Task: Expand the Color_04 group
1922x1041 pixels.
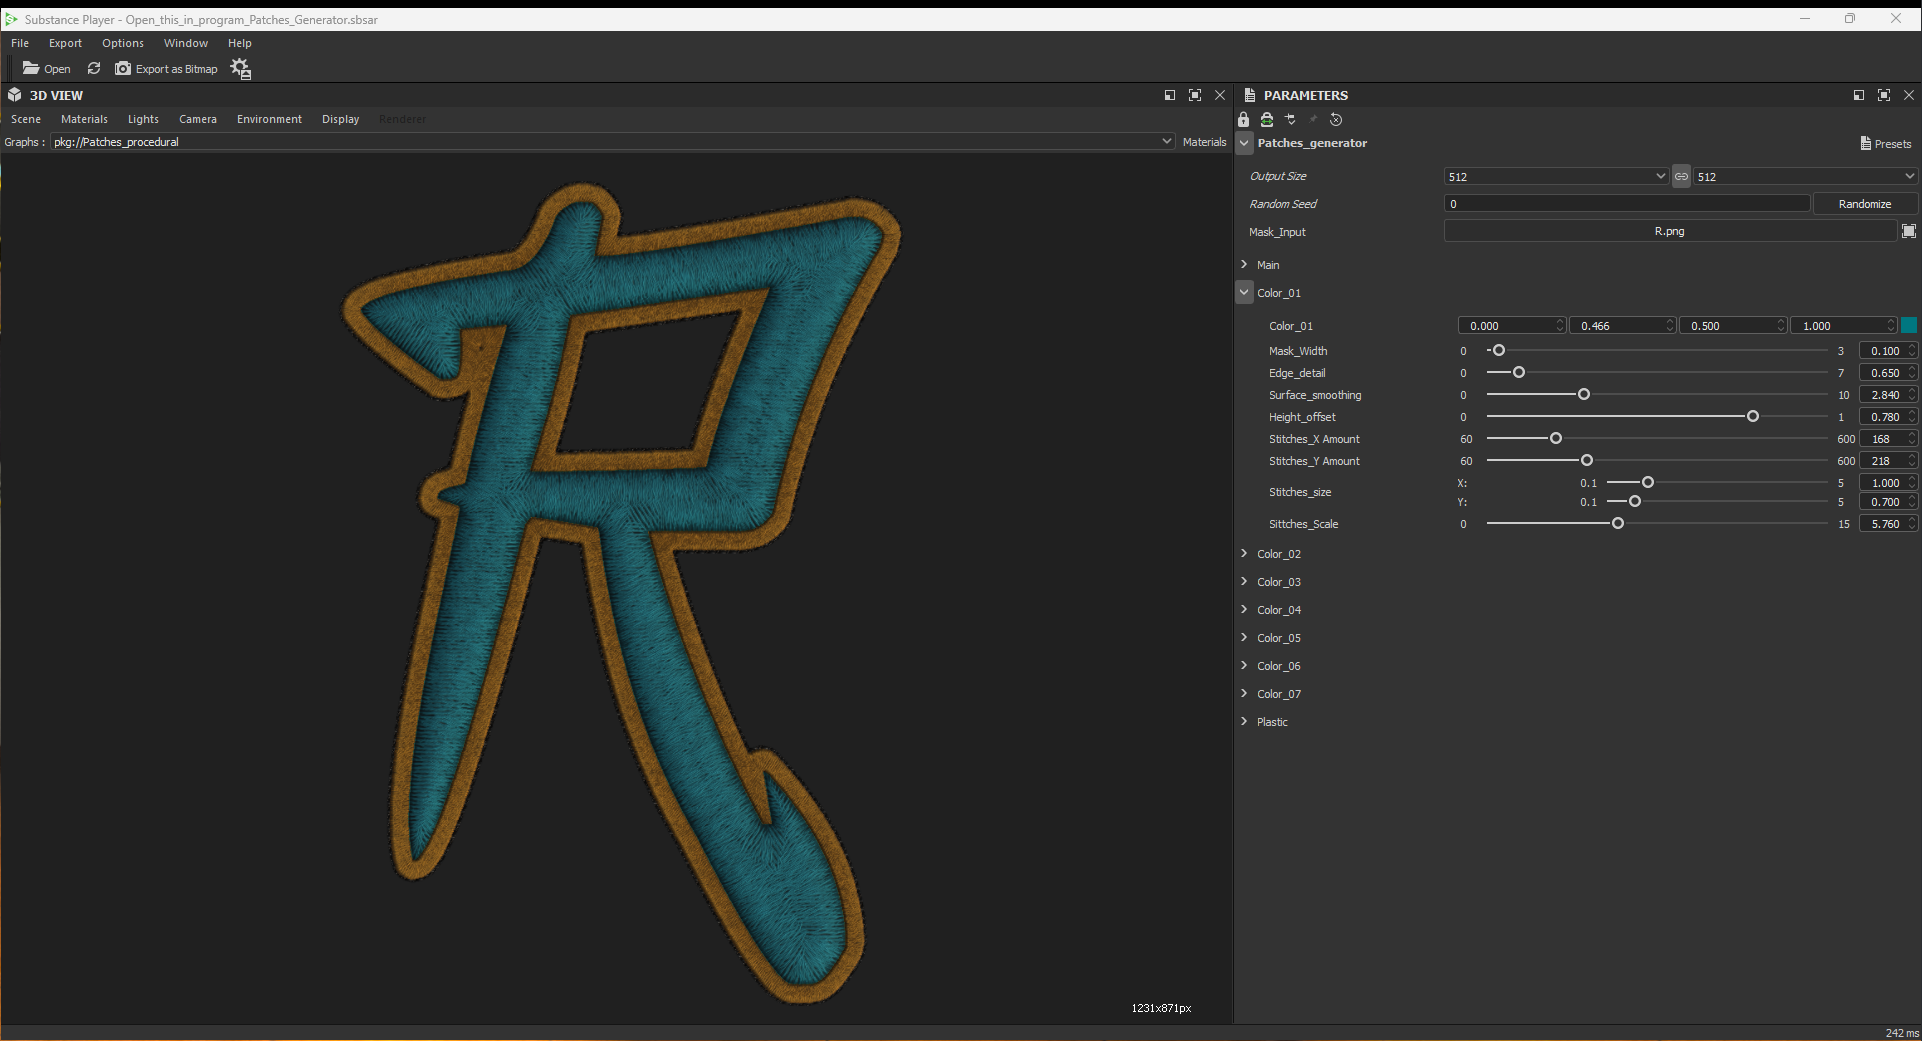Action: [x=1244, y=609]
